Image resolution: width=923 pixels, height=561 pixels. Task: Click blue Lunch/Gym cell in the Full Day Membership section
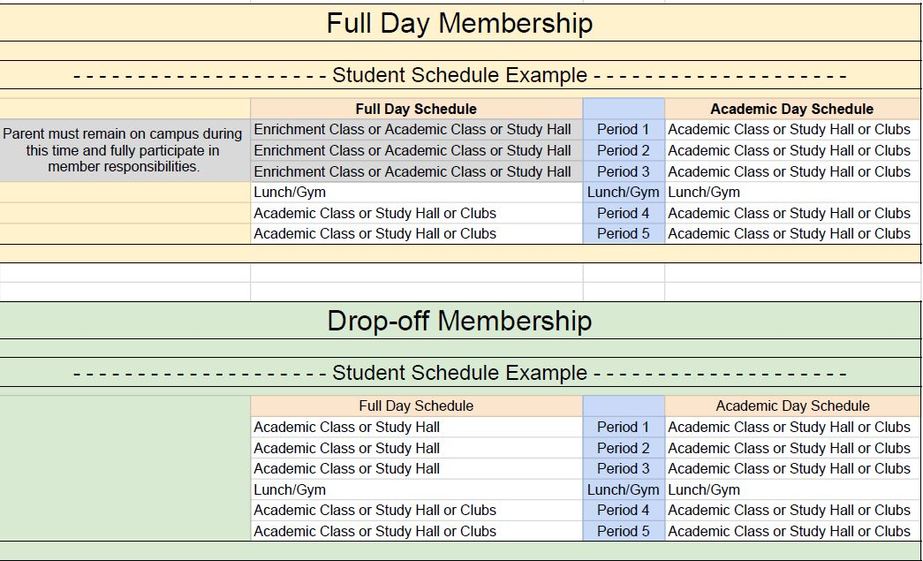tap(623, 192)
